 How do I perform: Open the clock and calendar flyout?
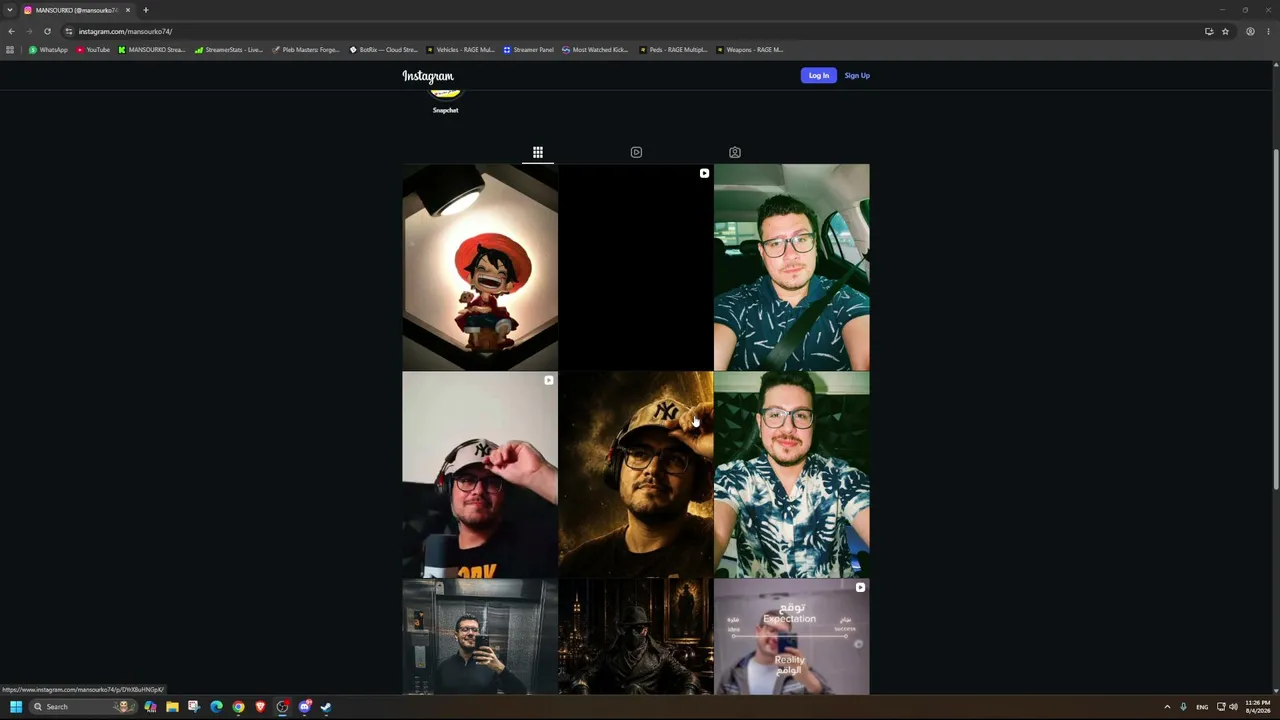[1258, 707]
